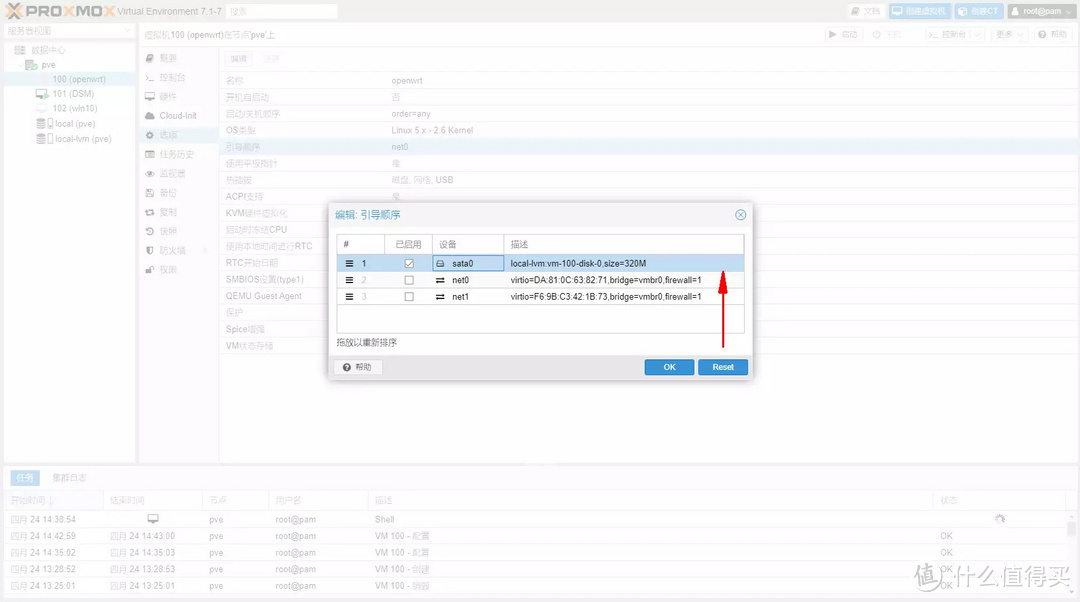Screen dimensions: 1080x602
Task: Open the Console button in the top toolbar
Action: pyautogui.click(x=948, y=34)
